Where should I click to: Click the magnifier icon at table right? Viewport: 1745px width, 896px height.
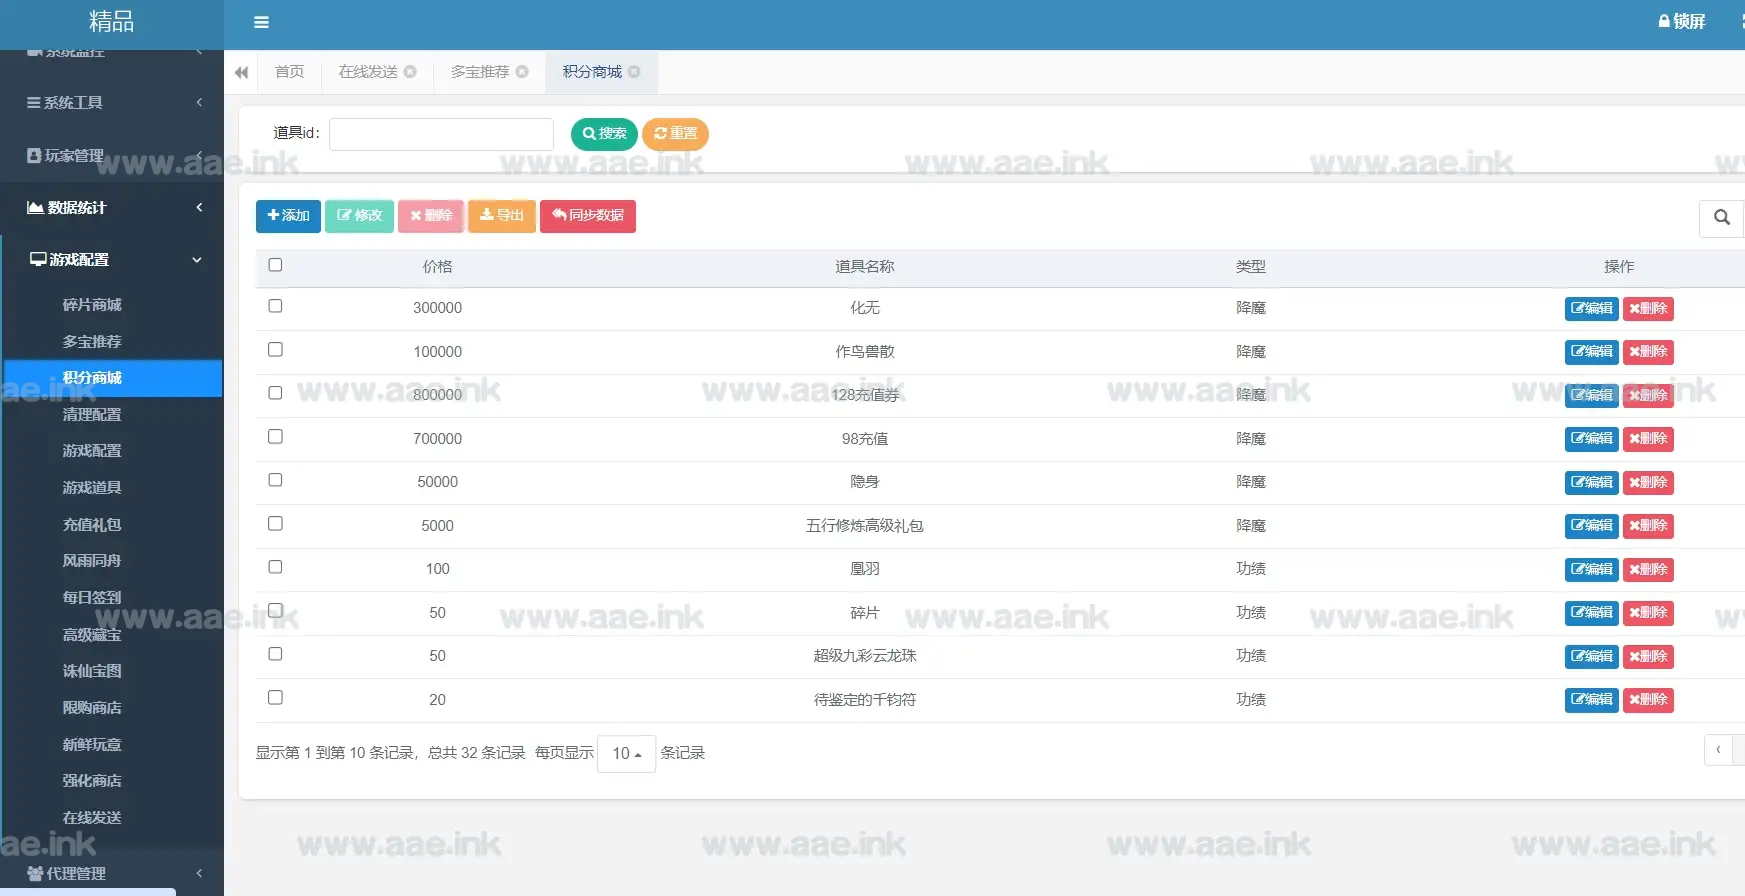point(1721,217)
